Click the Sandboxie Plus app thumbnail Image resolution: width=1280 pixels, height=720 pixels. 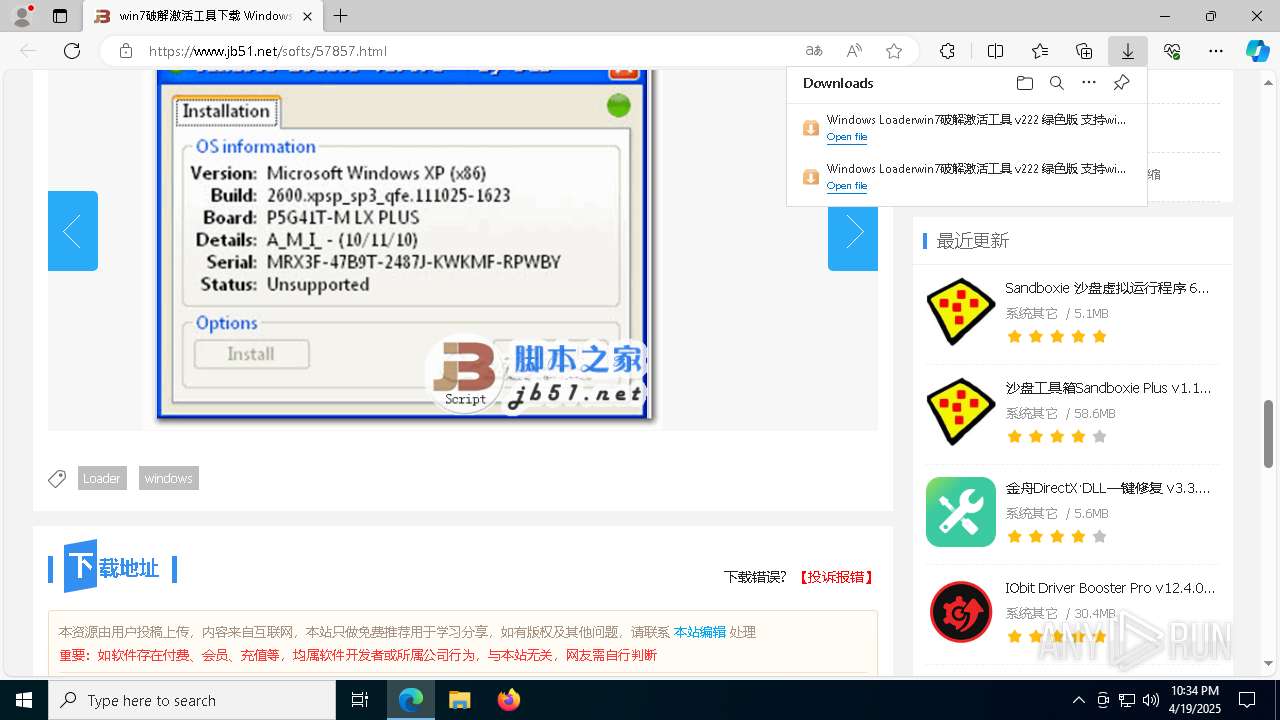click(x=960, y=412)
